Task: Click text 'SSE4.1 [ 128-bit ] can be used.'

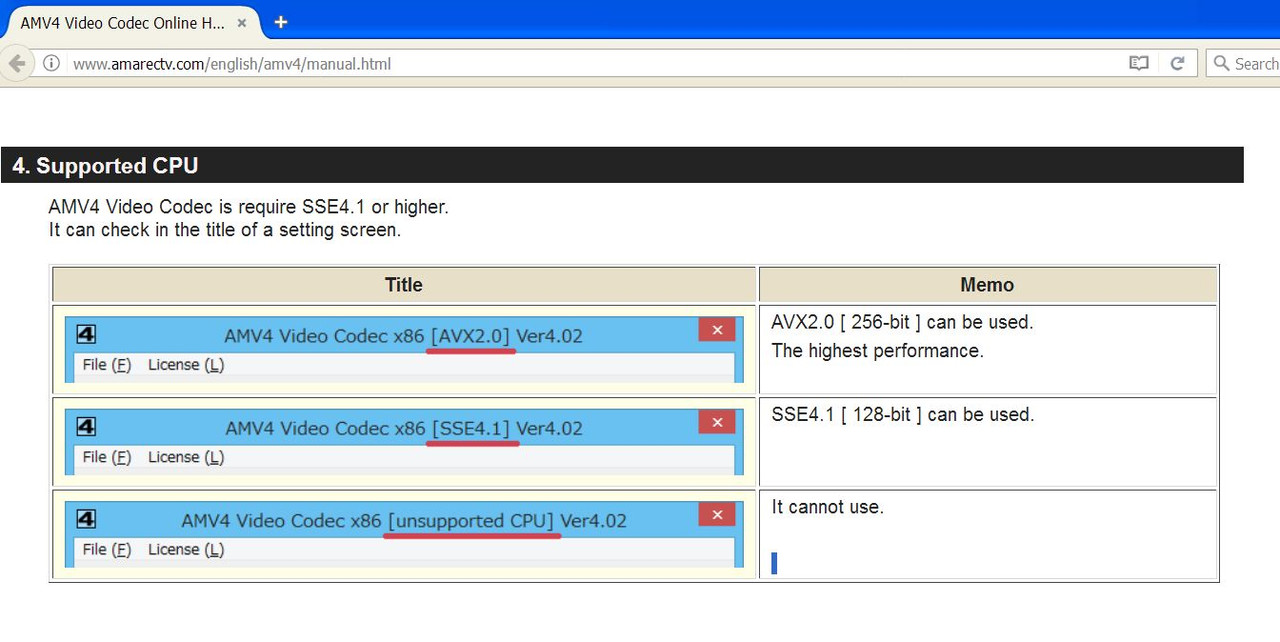Action: pos(903,415)
